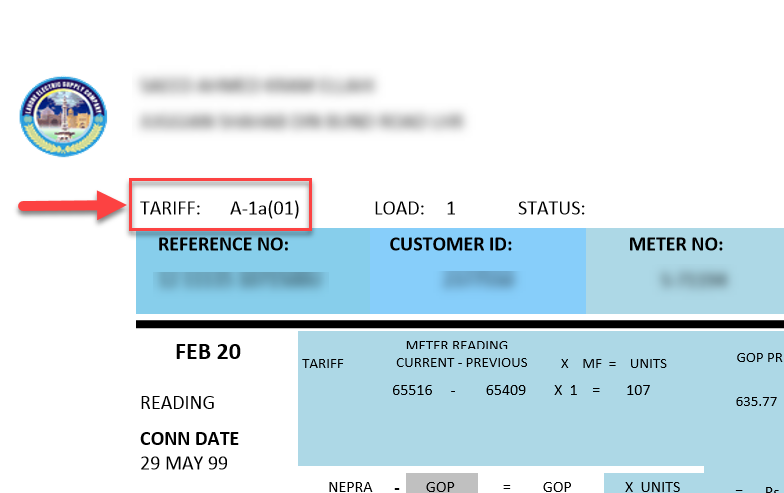Image resolution: width=784 pixels, height=493 pixels.
Task: Click the units value 107
Action: pyautogui.click(x=638, y=390)
